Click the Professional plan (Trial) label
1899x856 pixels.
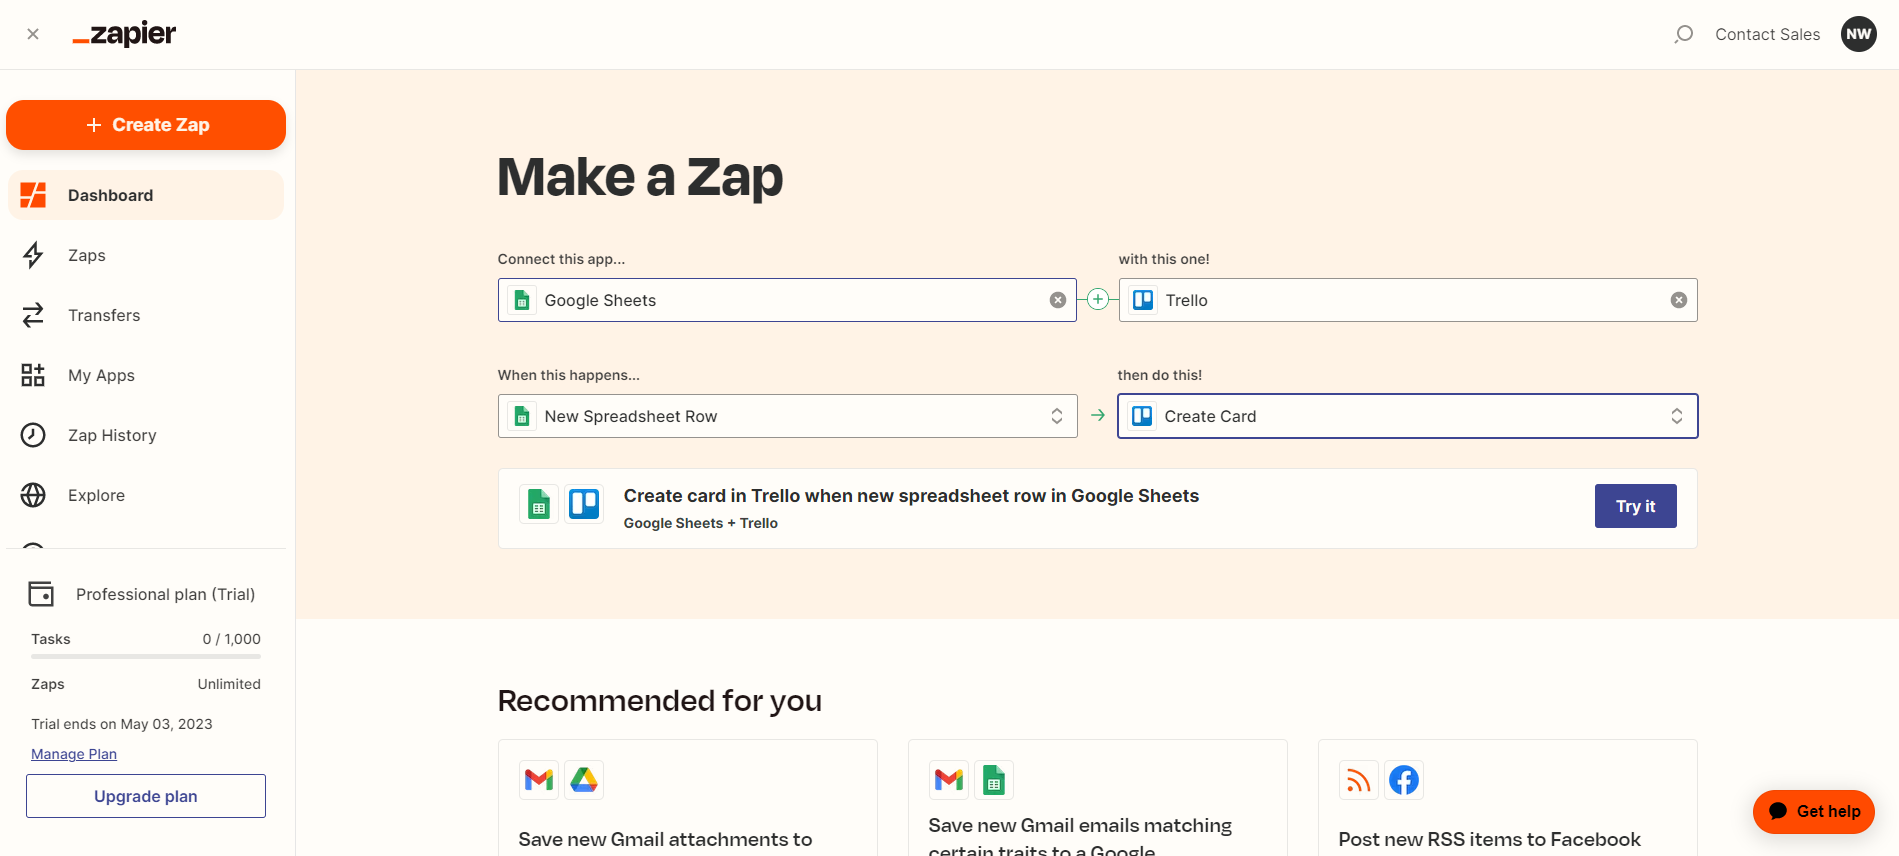click(166, 594)
